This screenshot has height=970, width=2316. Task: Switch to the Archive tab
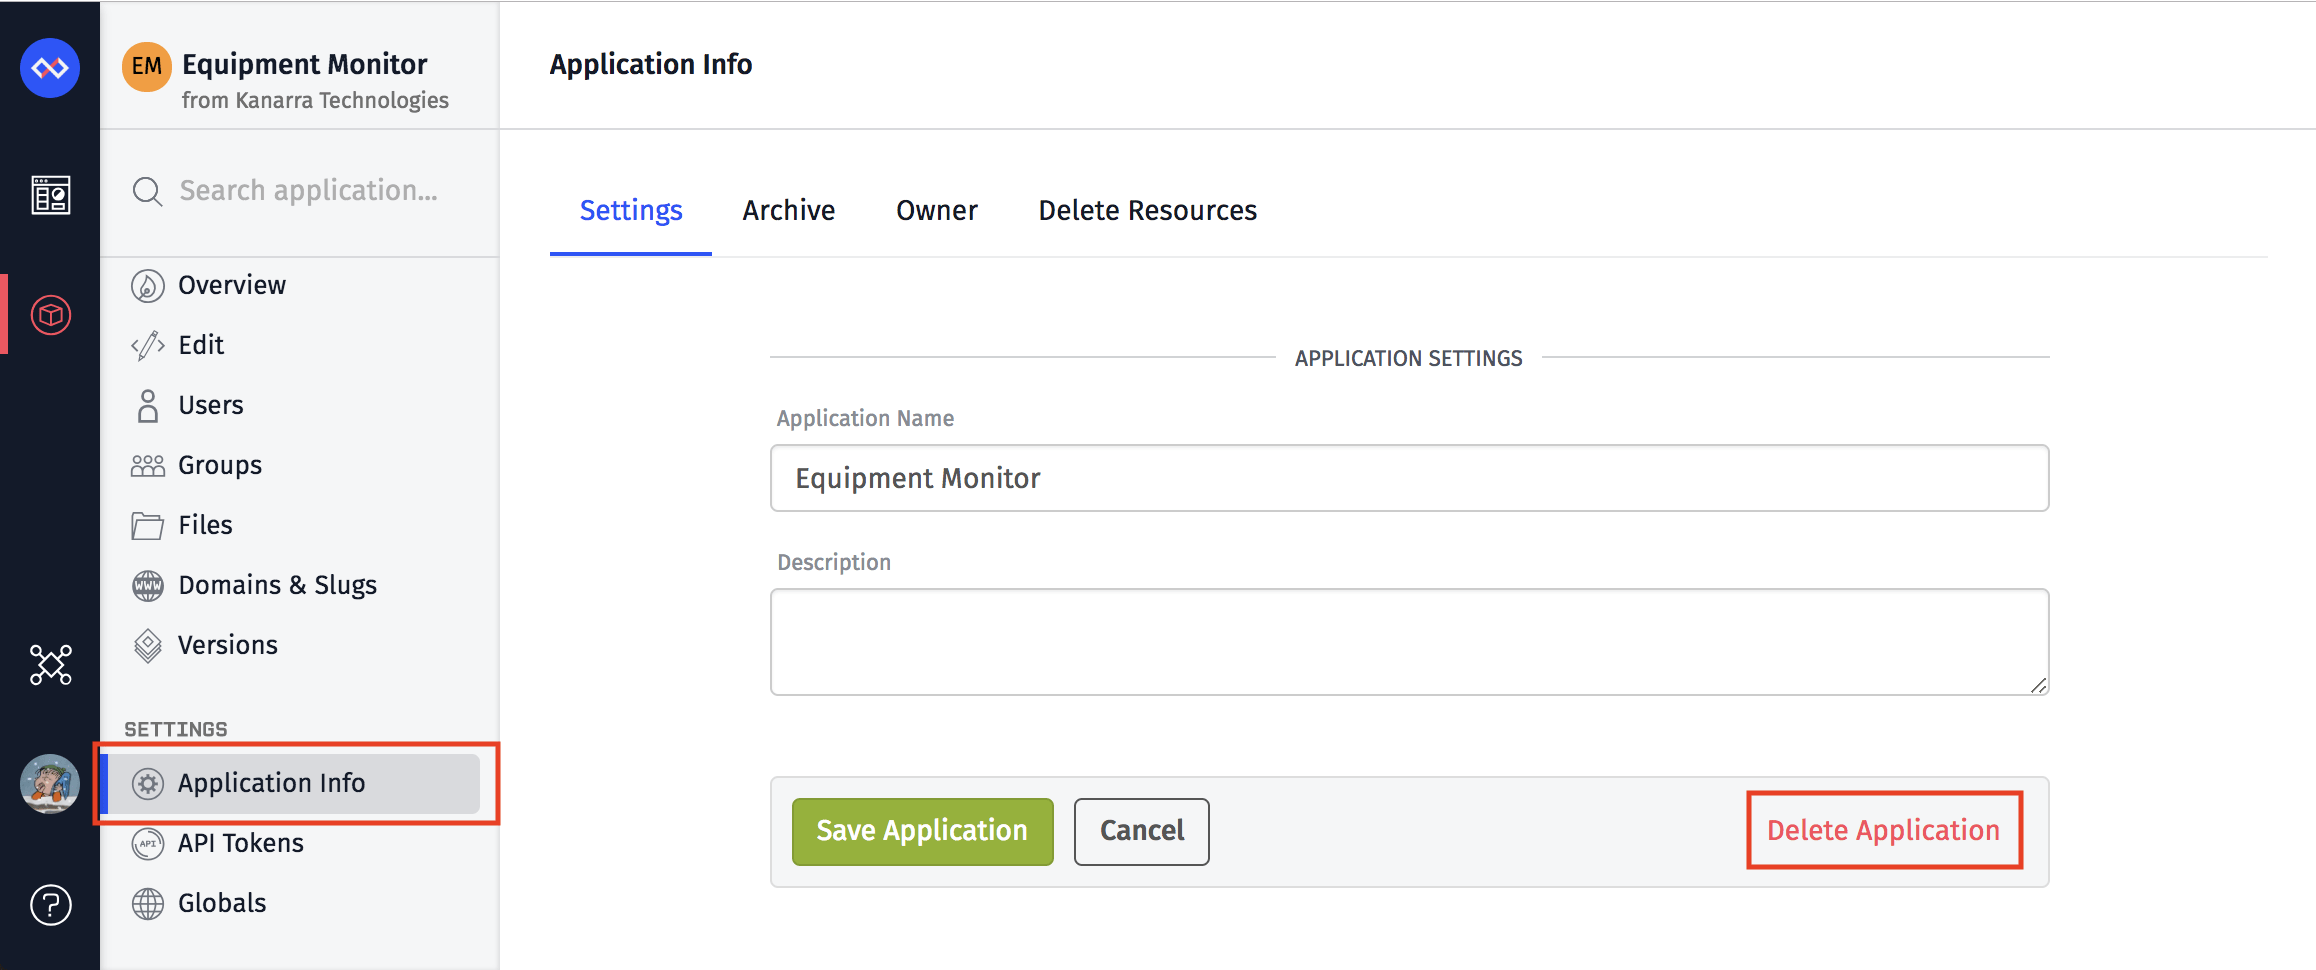789,210
